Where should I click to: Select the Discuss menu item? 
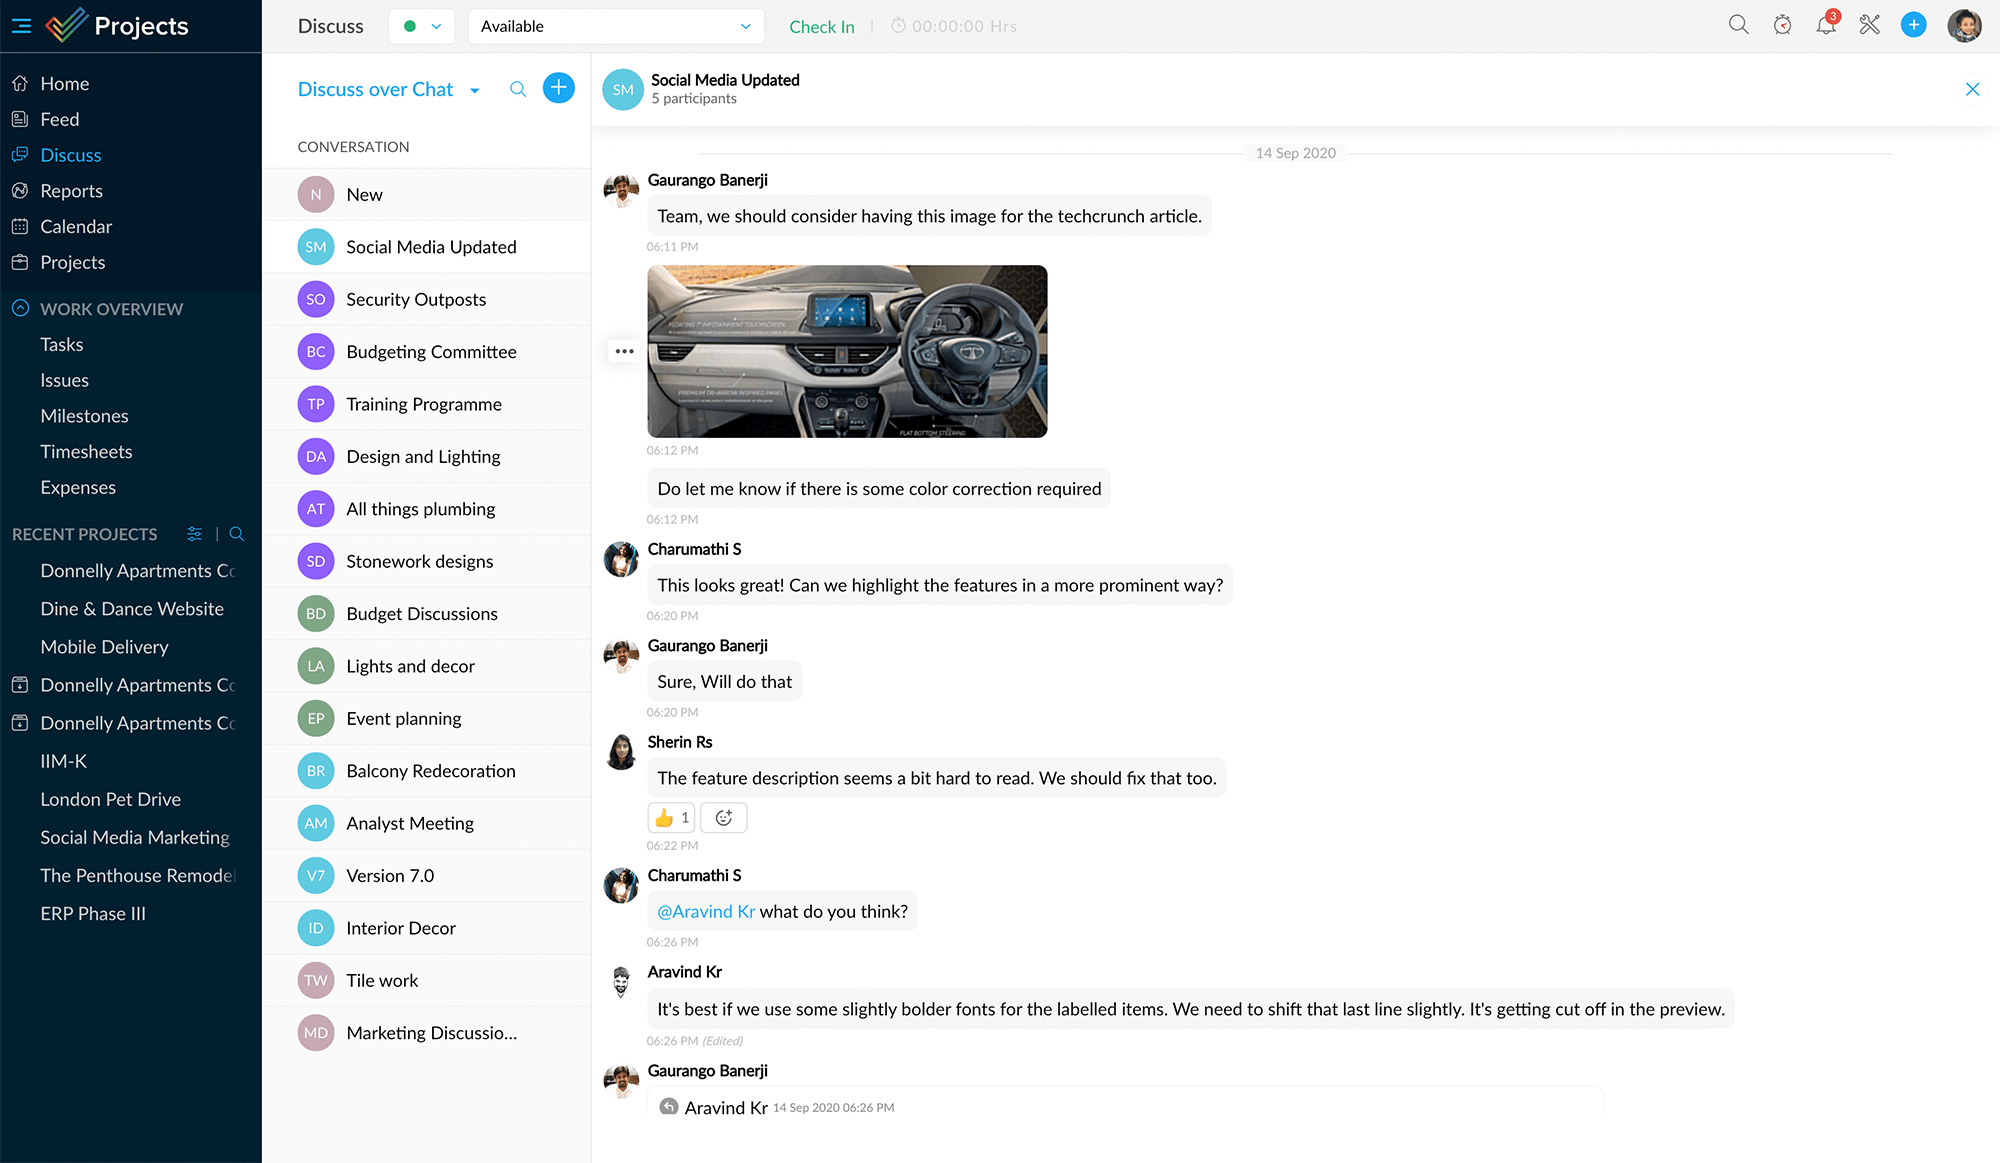click(x=71, y=154)
